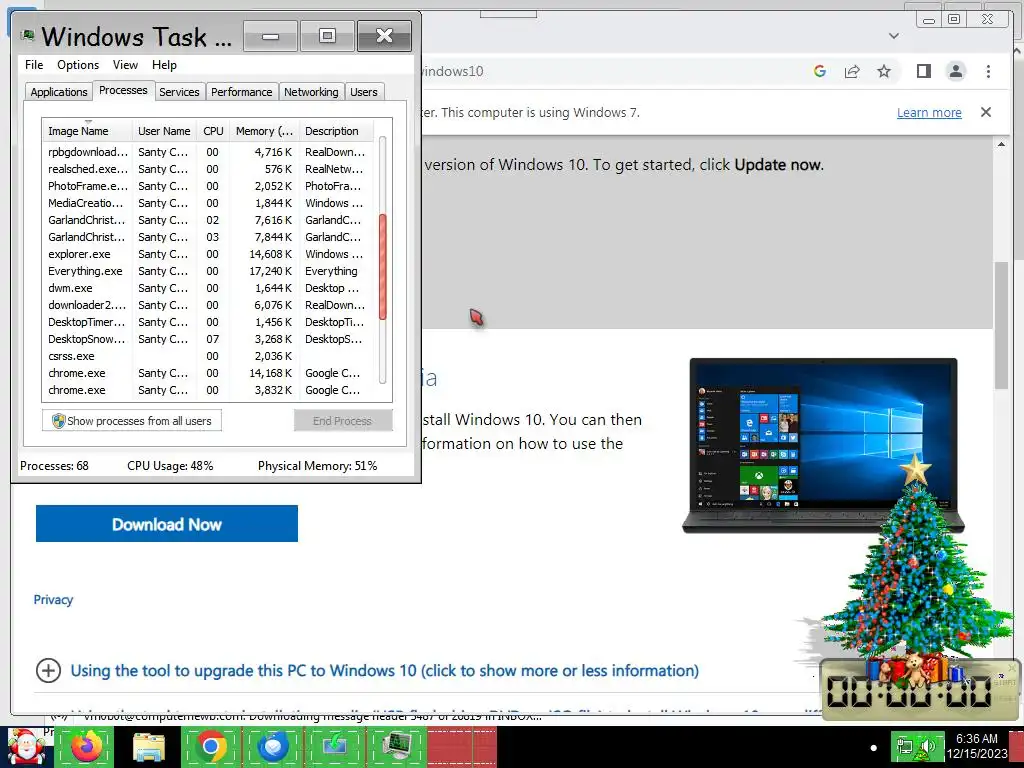
Task: Sort processes by CPU column
Action: 213,131
